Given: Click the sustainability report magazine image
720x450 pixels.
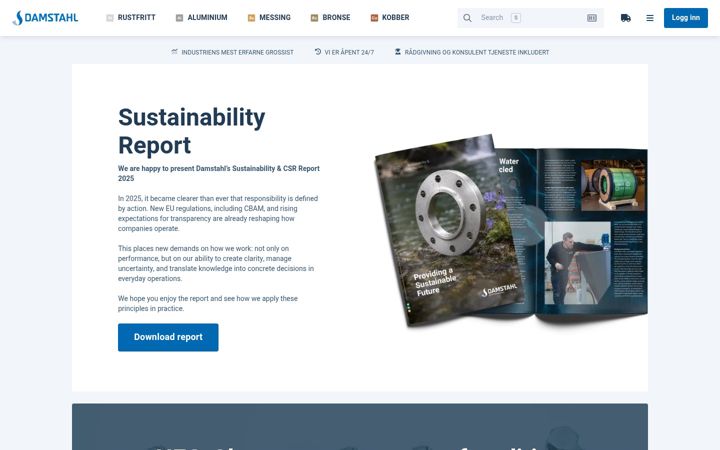Looking at the screenshot, I should point(511,231).
